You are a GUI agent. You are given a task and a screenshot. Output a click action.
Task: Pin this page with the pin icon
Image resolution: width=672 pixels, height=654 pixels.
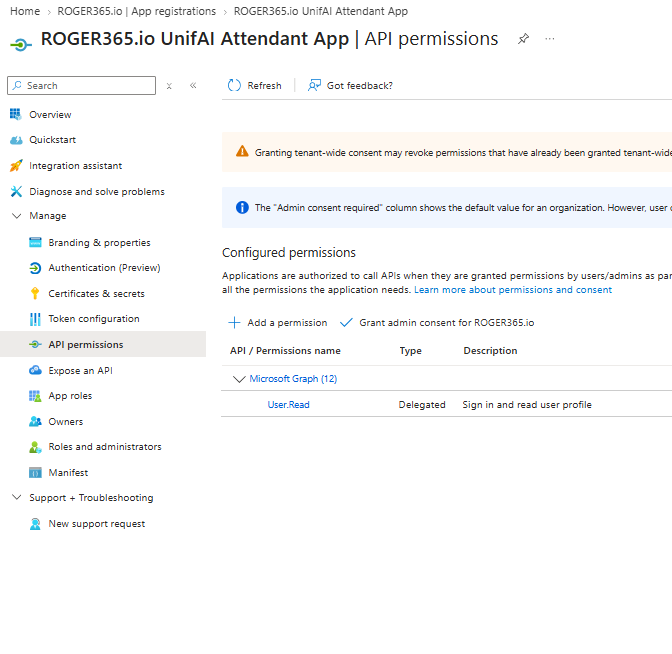point(523,39)
